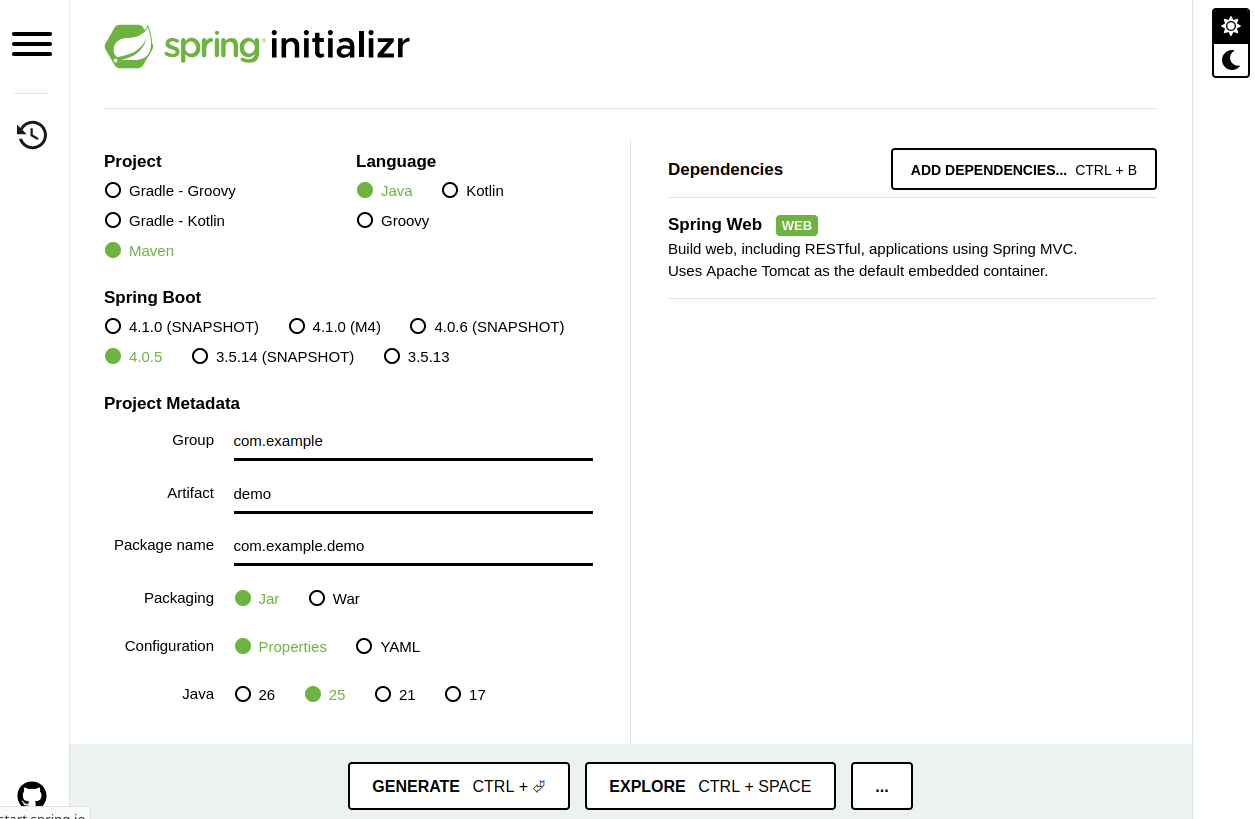Click the Explore project button

[x=710, y=786]
